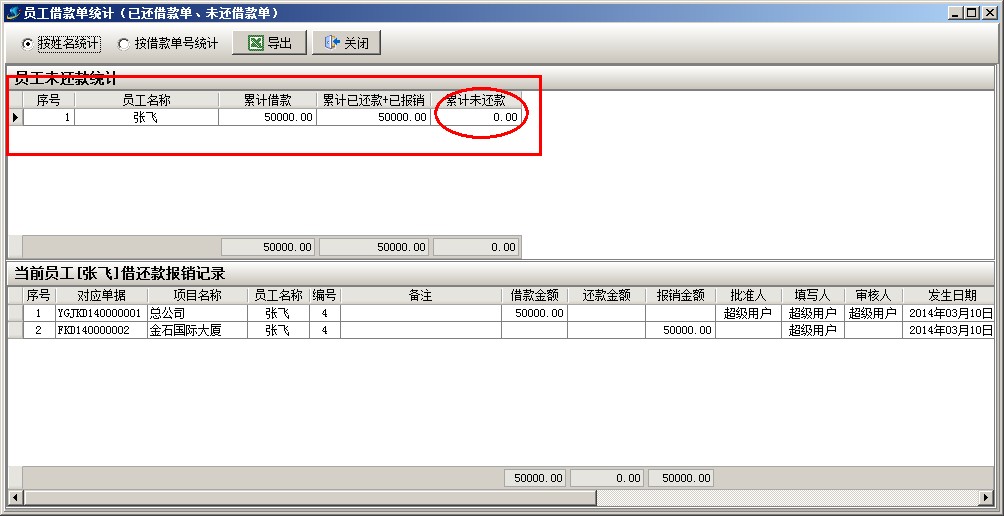Select record YGJKD140000001 in lower table
Image resolution: width=1004 pixels, height=516 pixels.
click(x=101, y=313)
